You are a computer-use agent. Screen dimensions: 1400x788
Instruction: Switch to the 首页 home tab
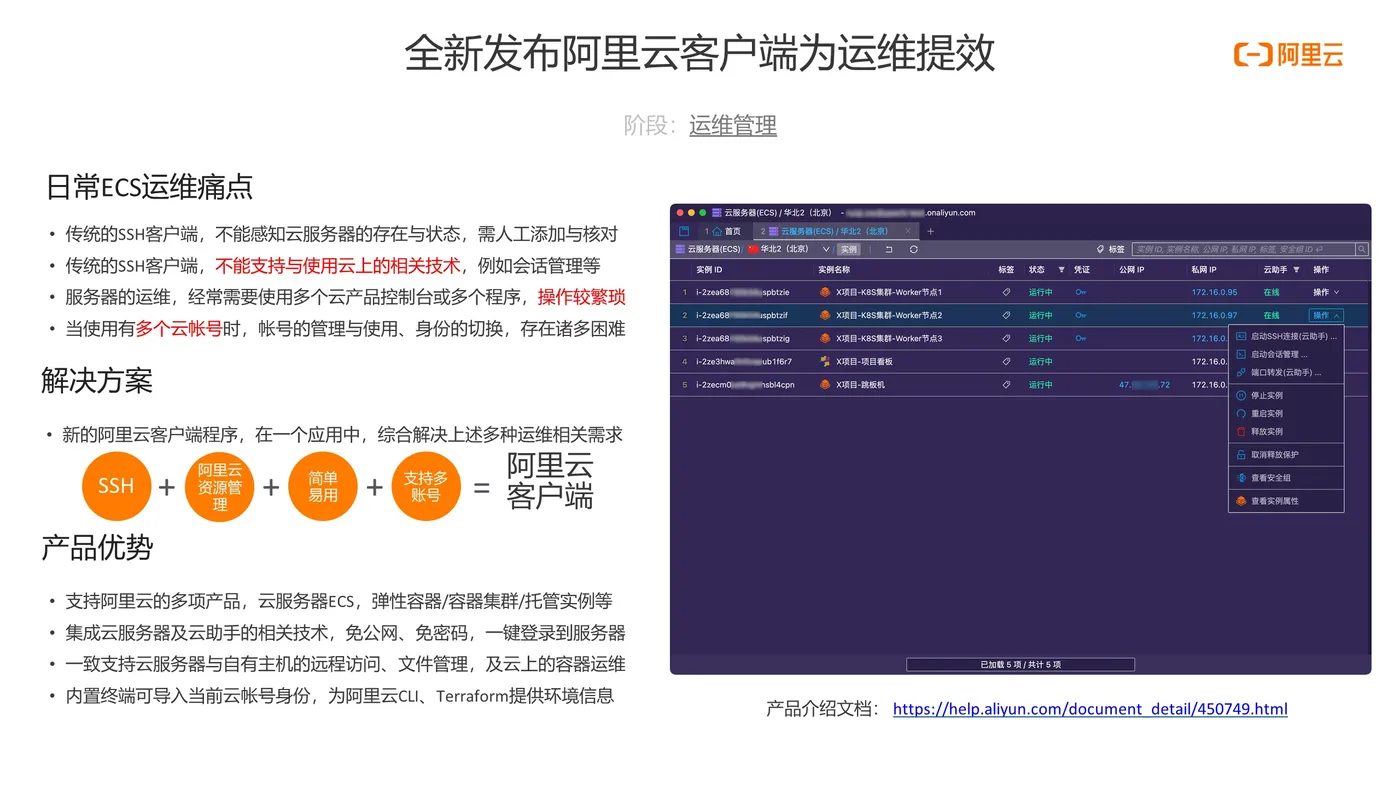(x=723, y=231)
